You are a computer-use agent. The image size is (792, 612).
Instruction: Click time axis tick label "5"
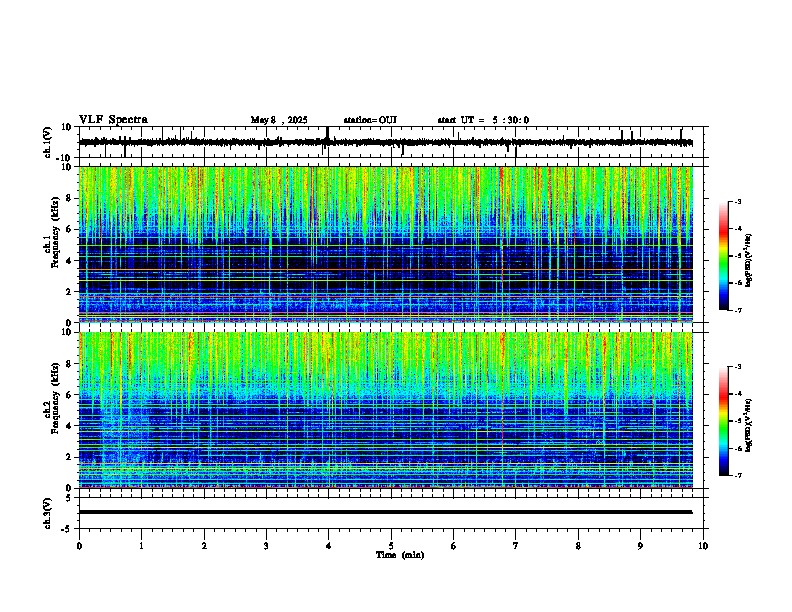(x=391, y=546)
